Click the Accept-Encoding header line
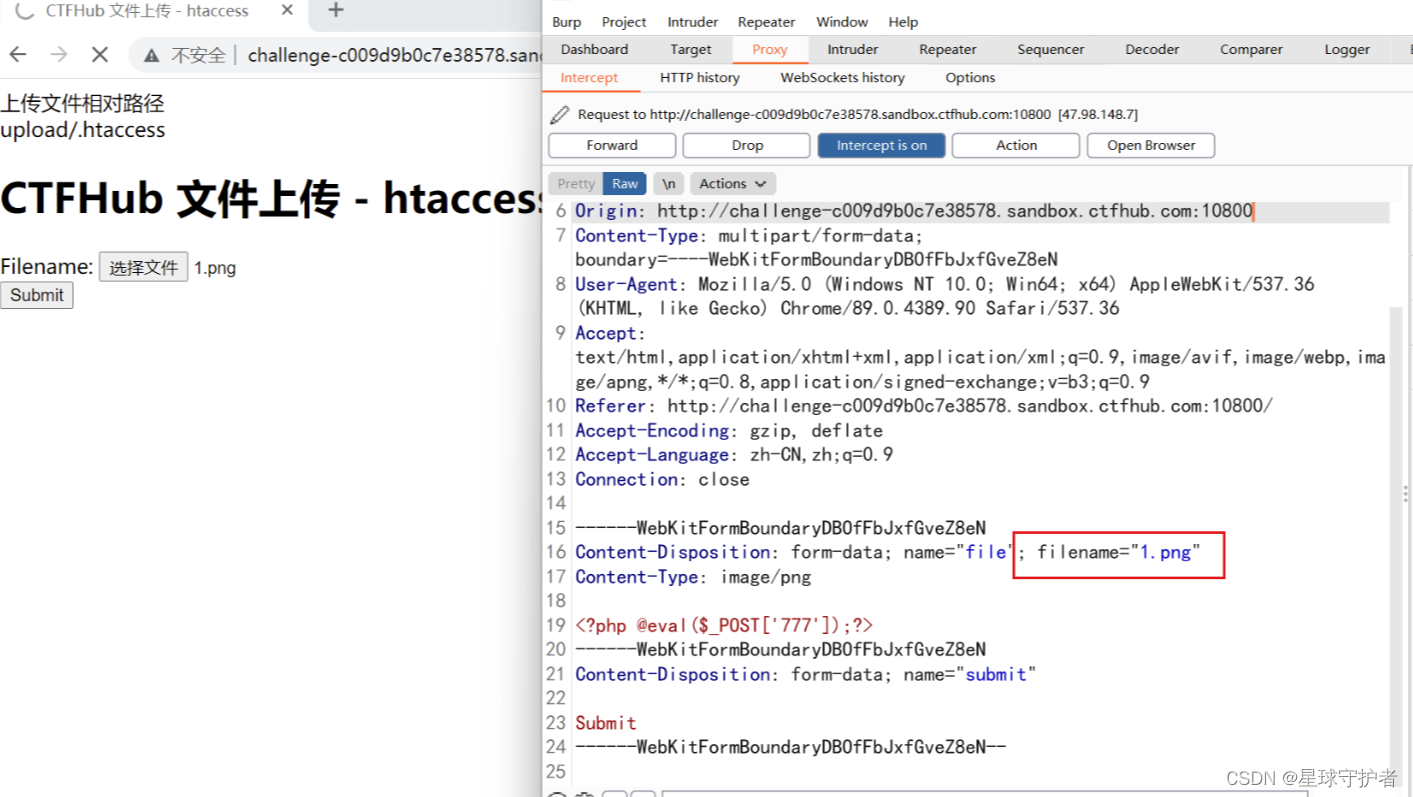Viewport: 1413px width, 797px height. 729,431
